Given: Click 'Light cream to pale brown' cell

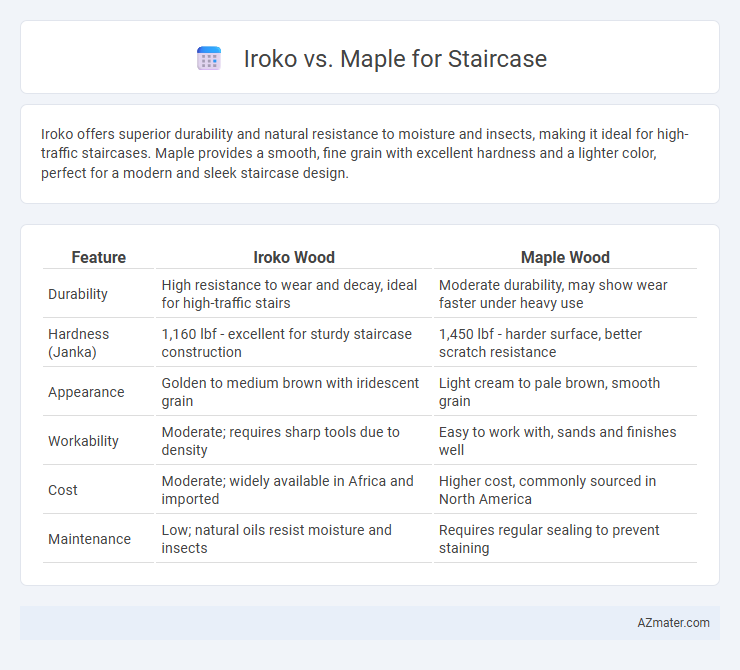Looking at the screenshot, I should coord(565,392).
